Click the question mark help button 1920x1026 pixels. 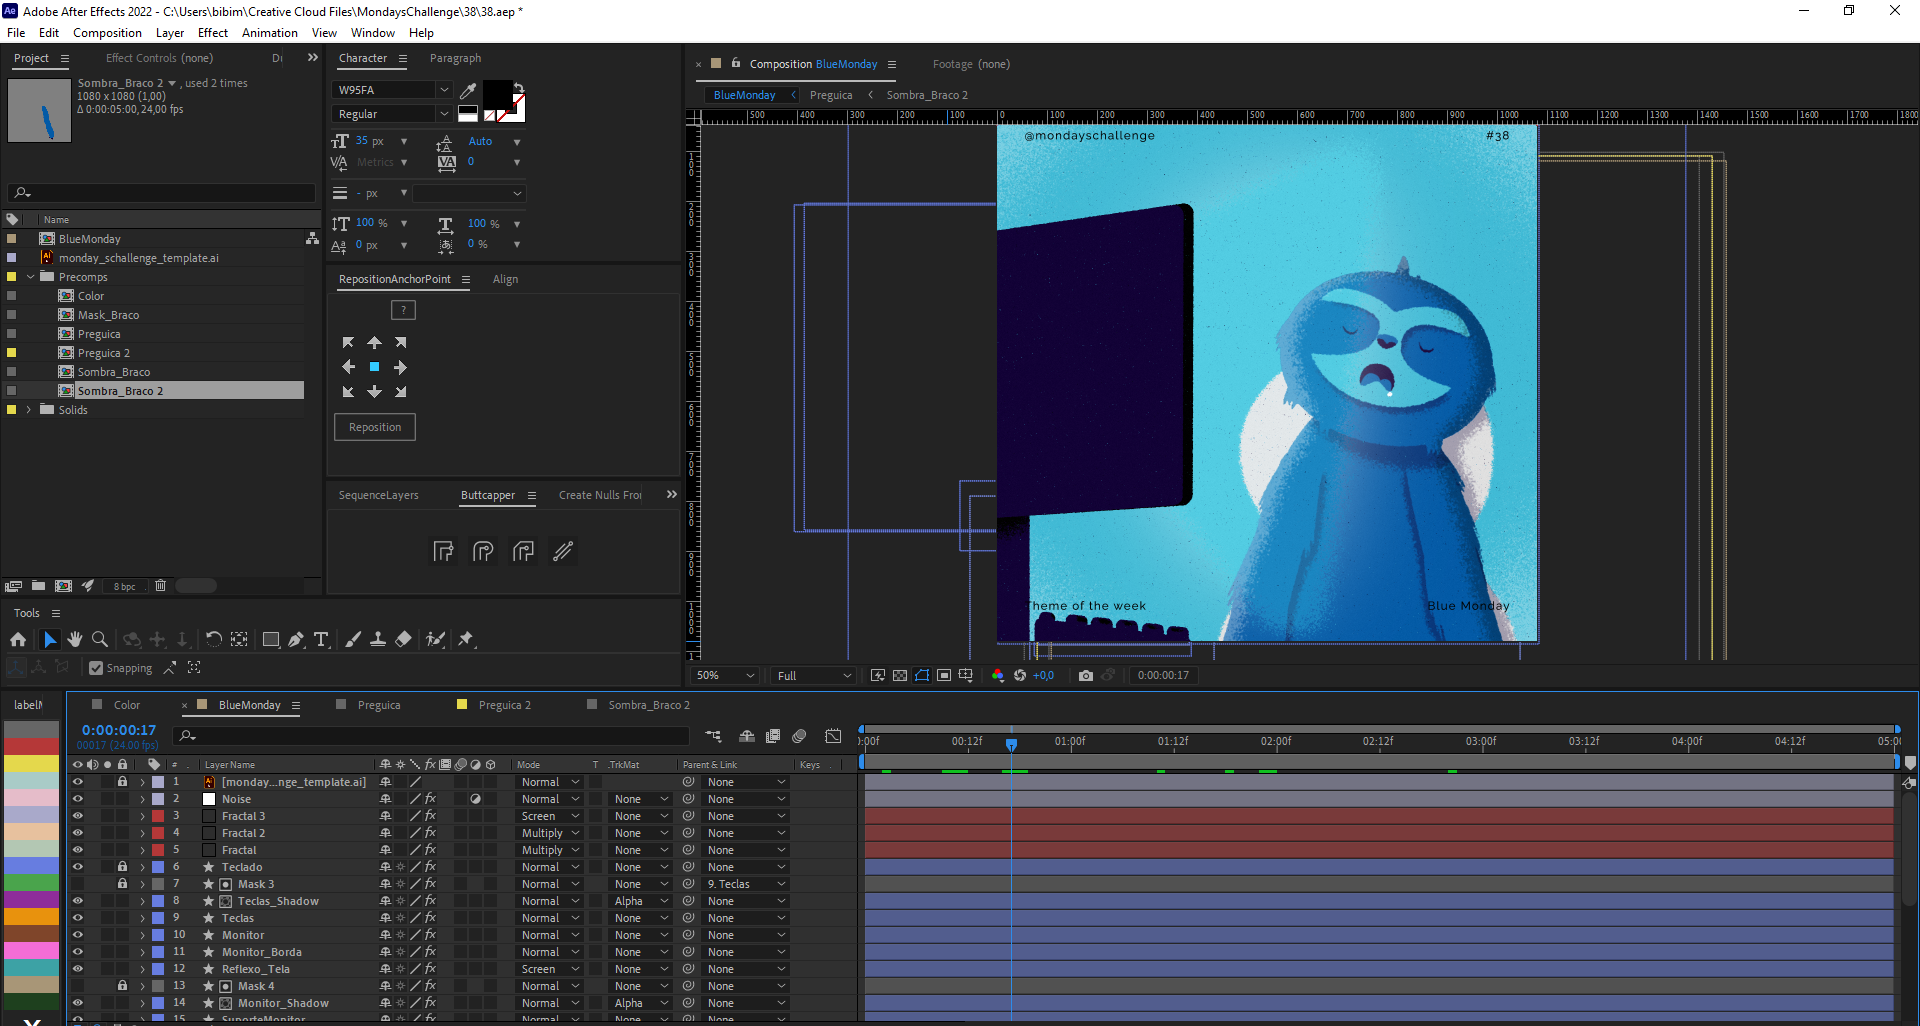[403, 310]
